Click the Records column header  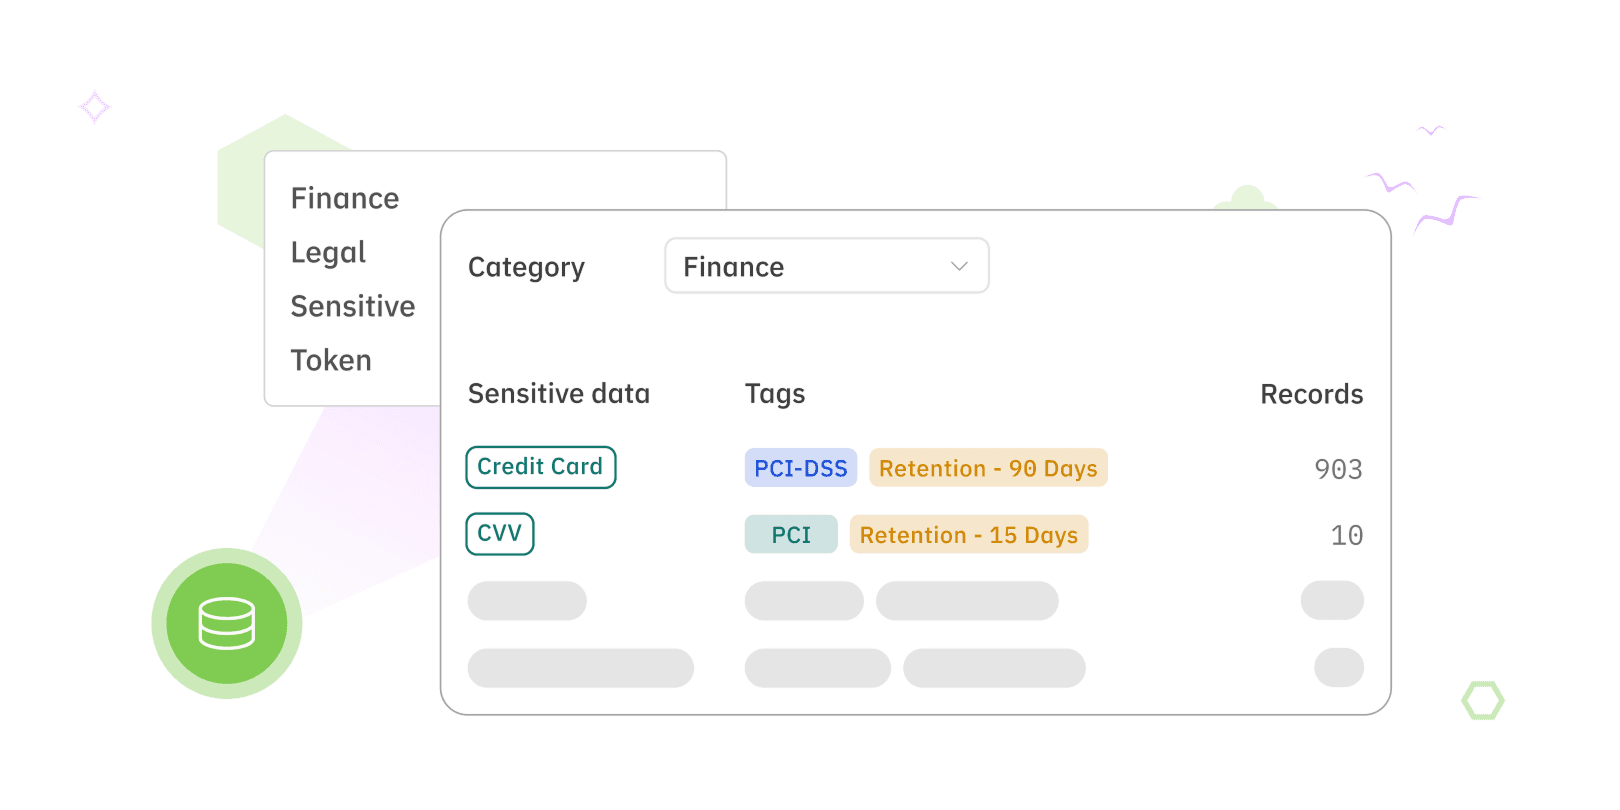point(1311,395)
